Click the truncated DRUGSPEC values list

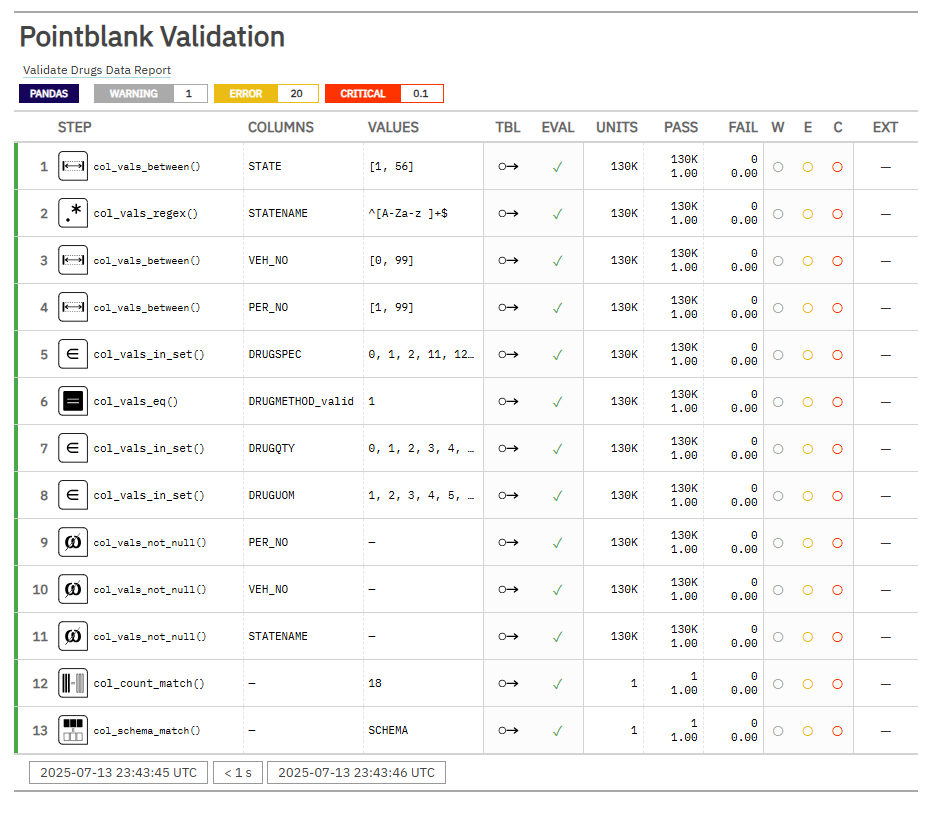(x=421, y=355)
